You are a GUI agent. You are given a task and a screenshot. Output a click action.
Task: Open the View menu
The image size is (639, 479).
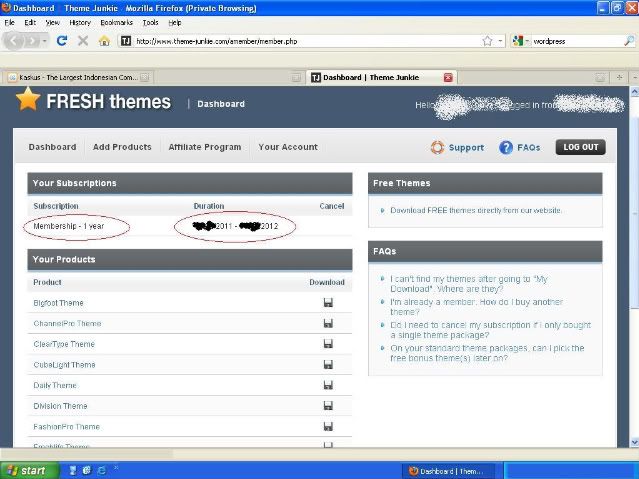click(53, 22)
